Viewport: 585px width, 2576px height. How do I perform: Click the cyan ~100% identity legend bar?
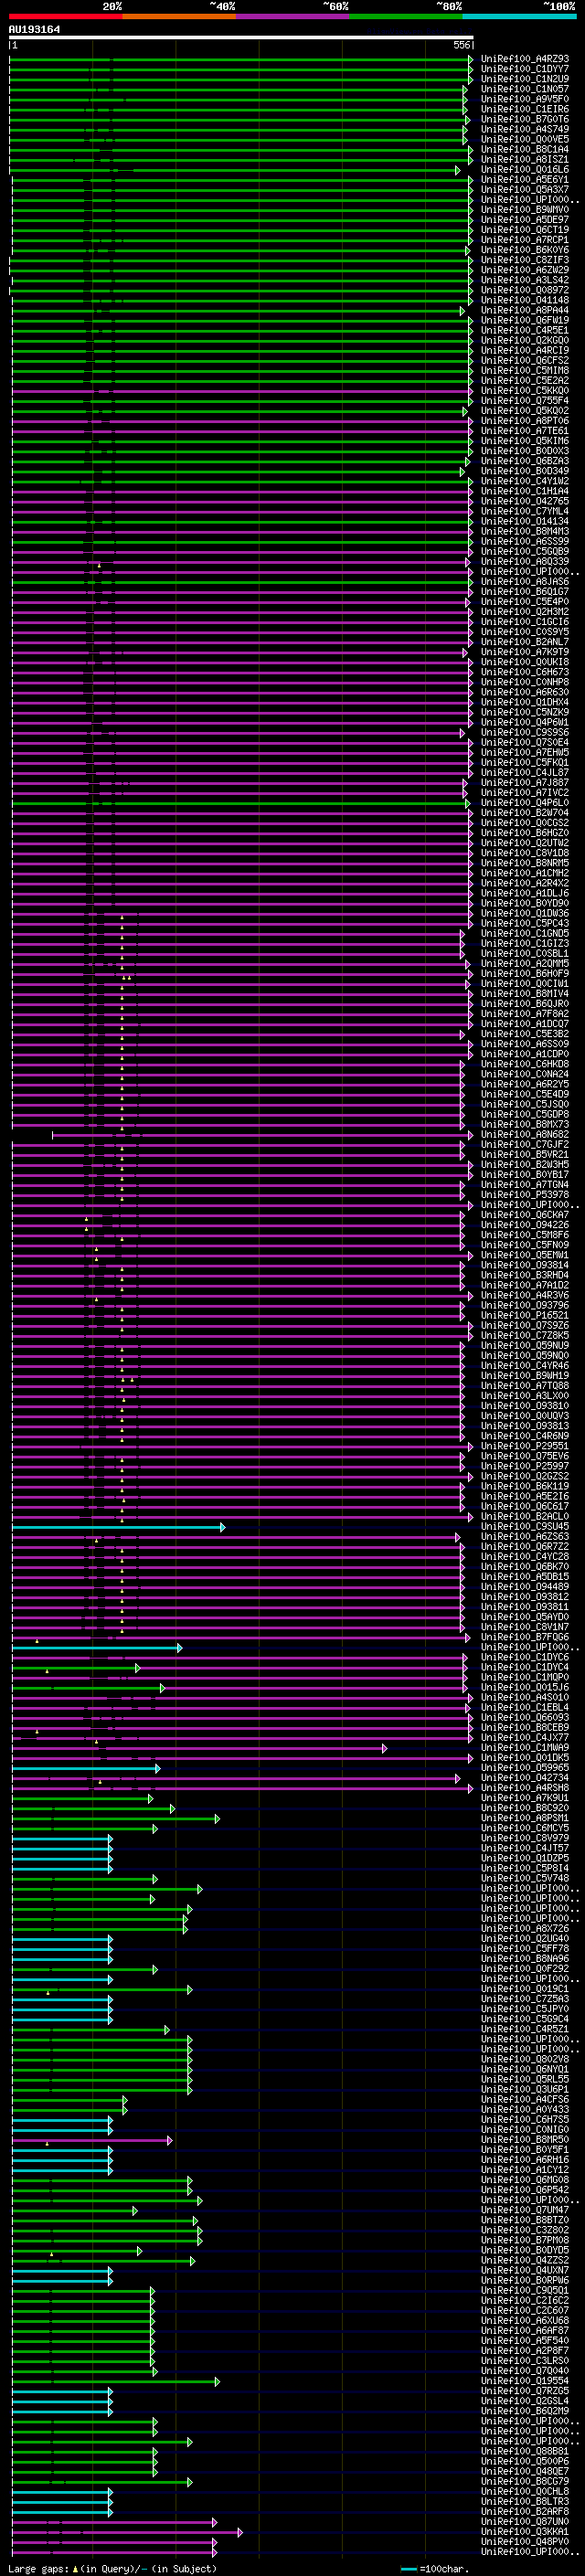click(x=519, y=16)
